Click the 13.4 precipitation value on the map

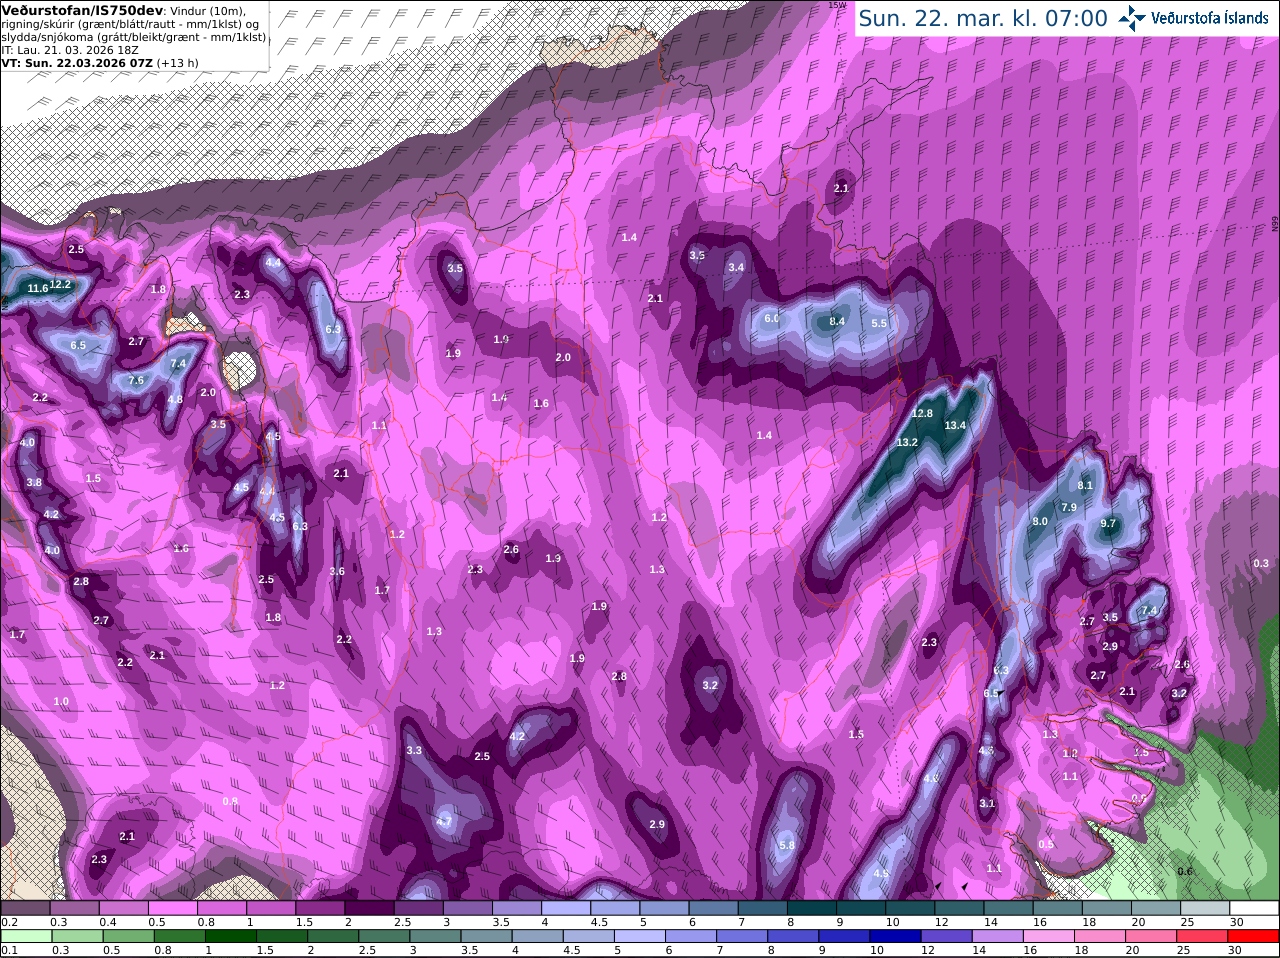click(x=955, y=425)
